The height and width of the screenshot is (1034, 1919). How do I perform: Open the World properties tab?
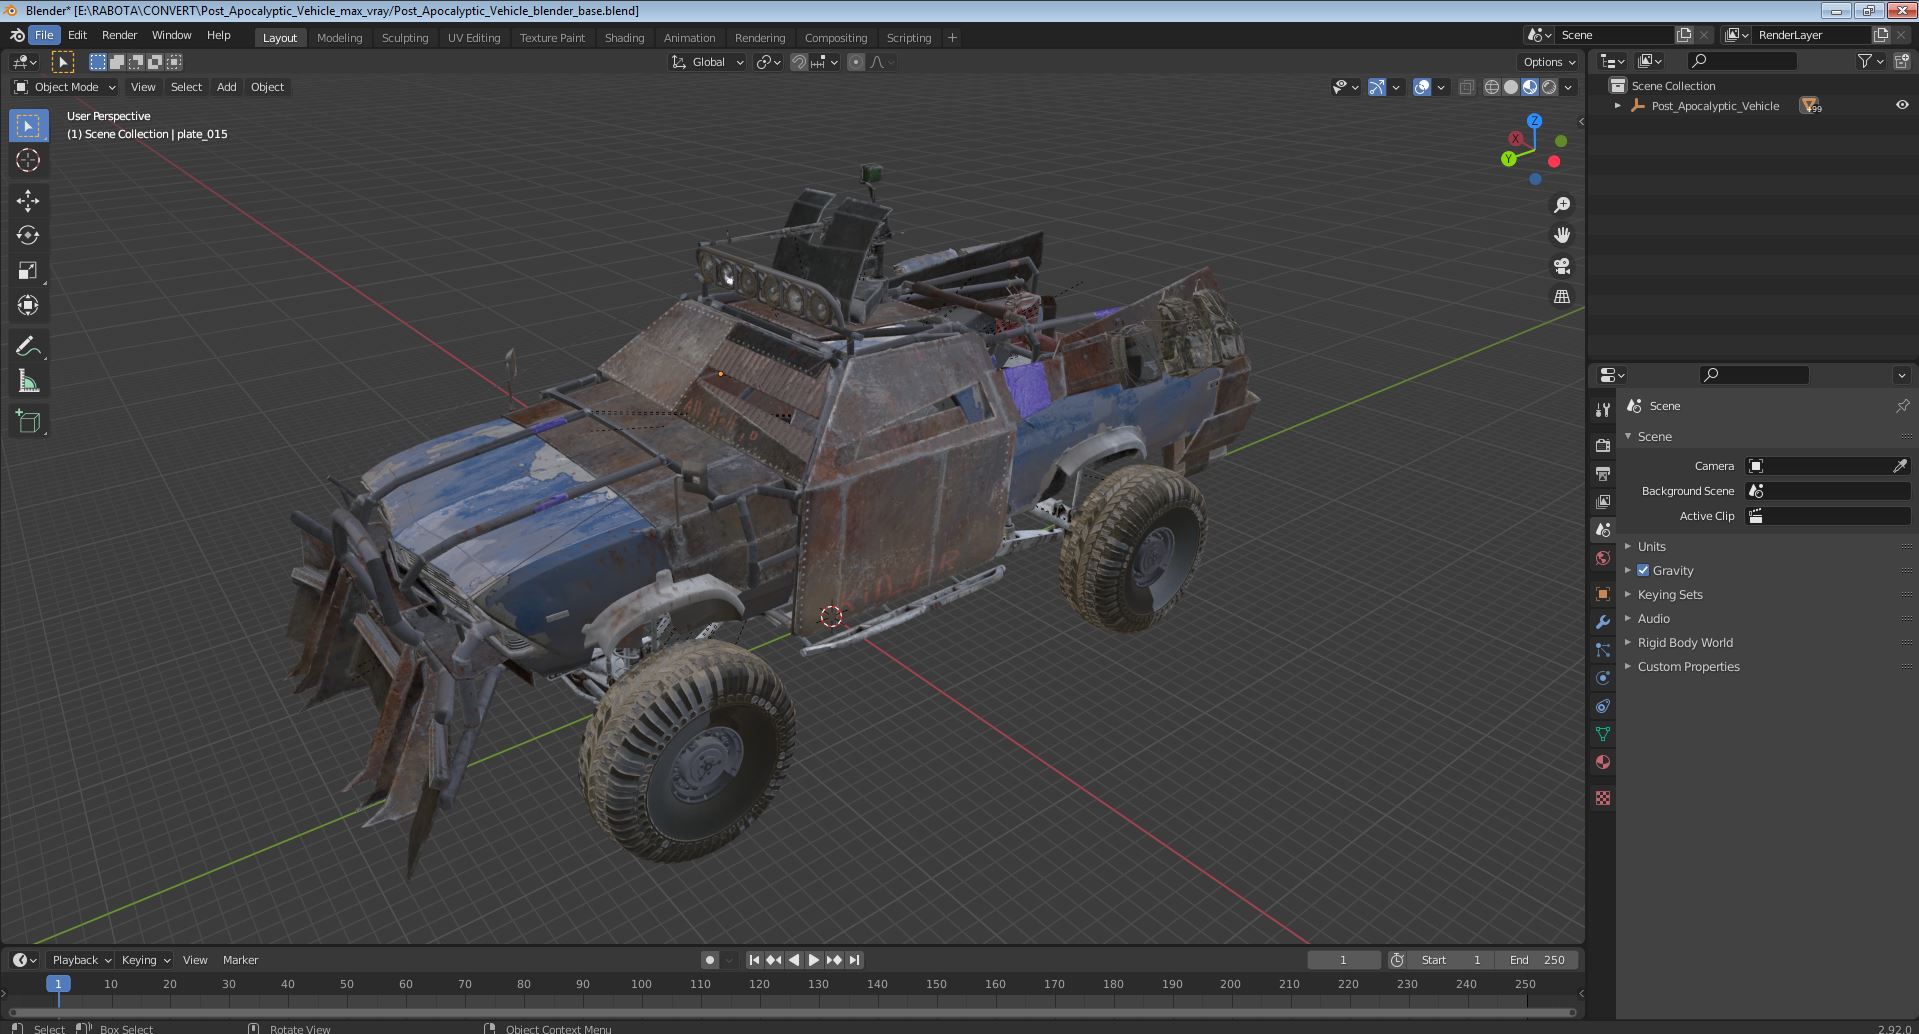[1603, 558]
